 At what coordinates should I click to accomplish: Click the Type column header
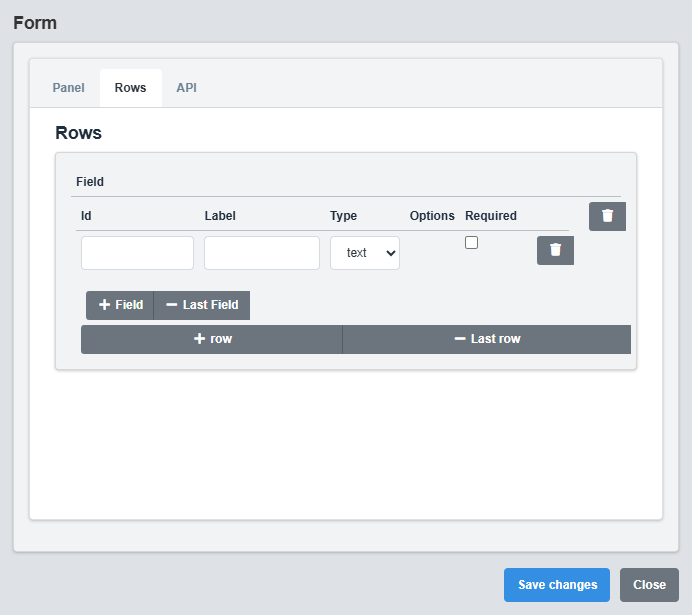point(343,216)
